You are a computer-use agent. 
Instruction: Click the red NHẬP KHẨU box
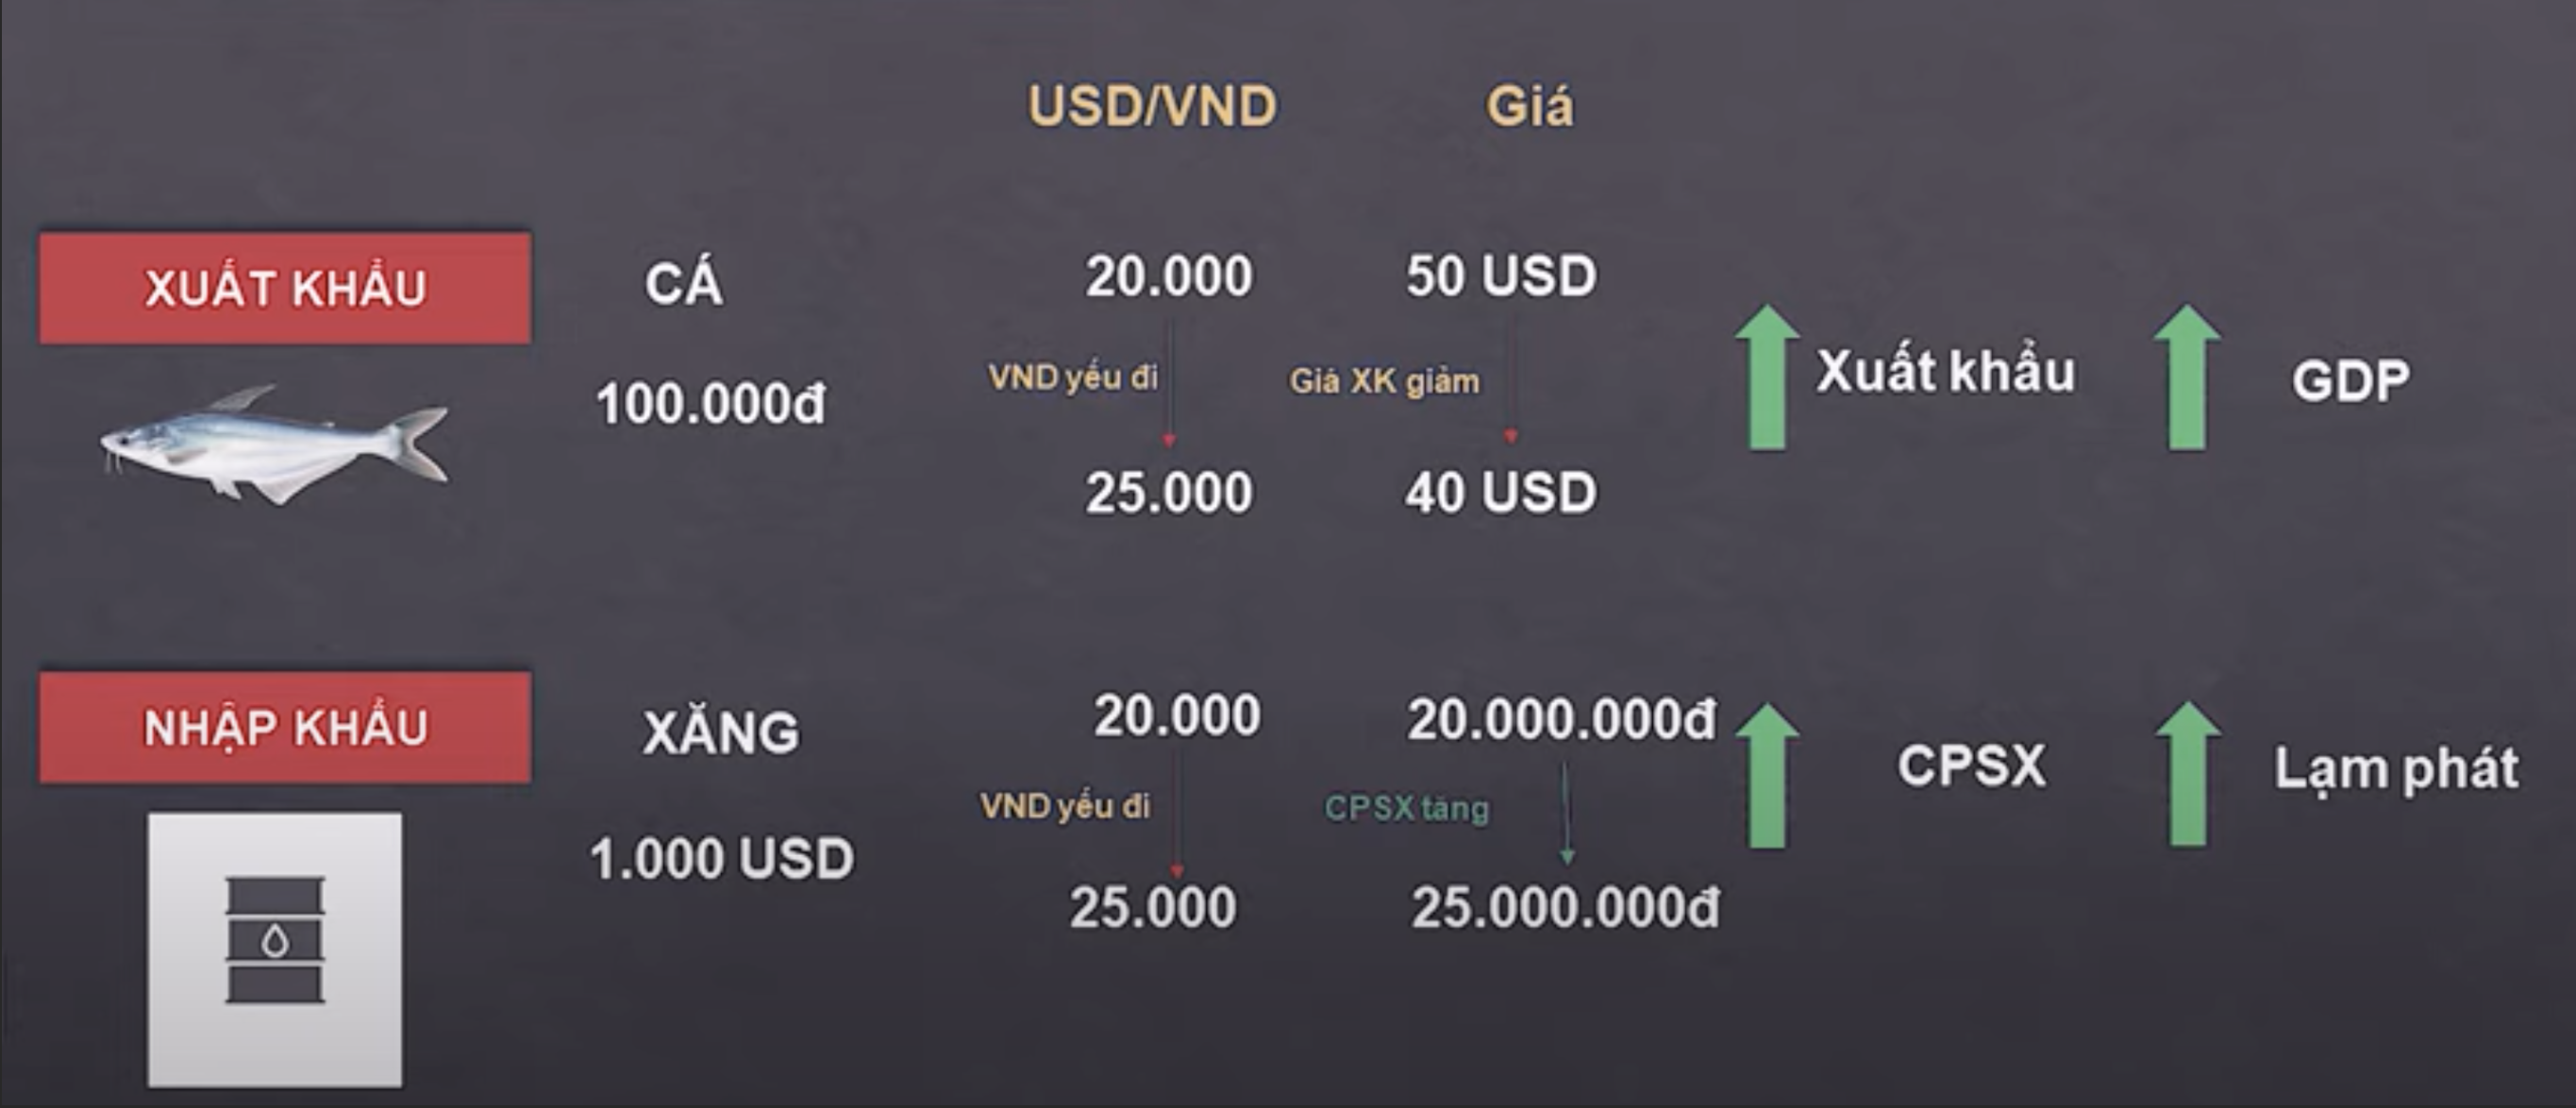click(286, 727)
